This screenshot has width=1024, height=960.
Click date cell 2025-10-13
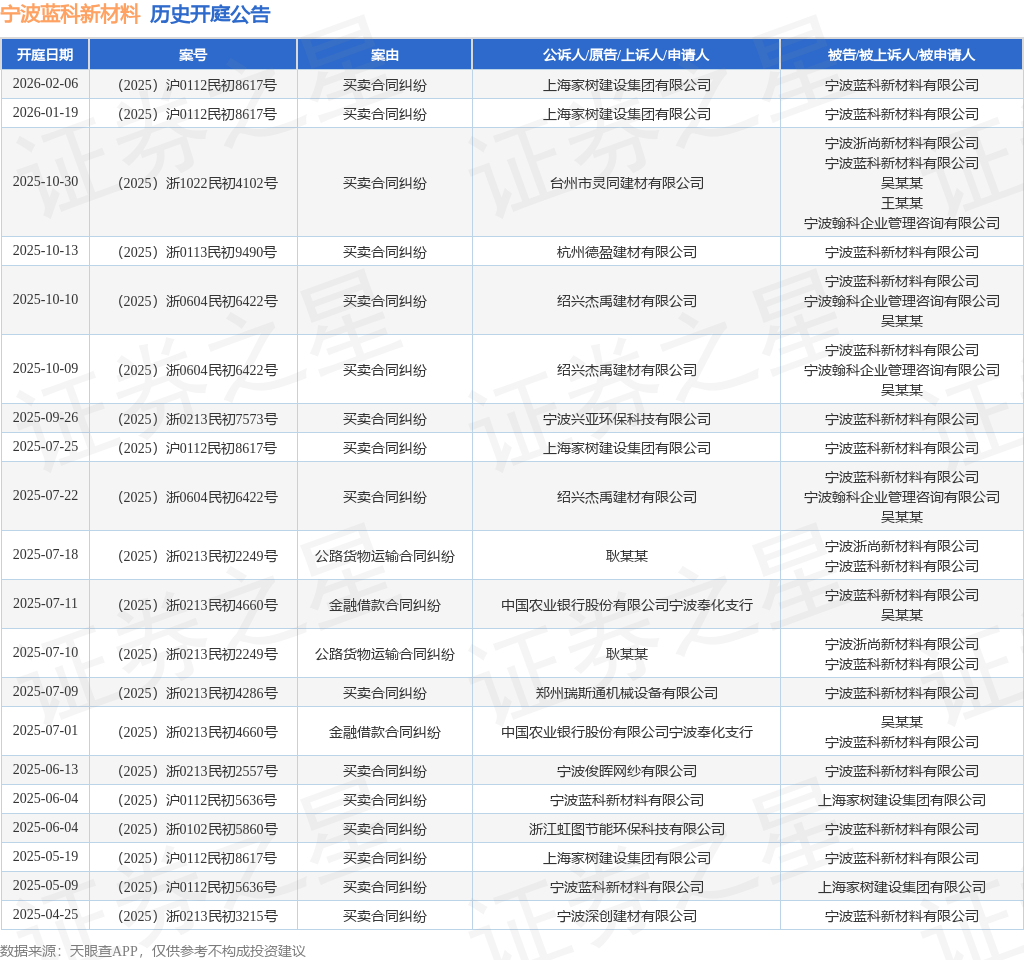[x=45, y=251]
